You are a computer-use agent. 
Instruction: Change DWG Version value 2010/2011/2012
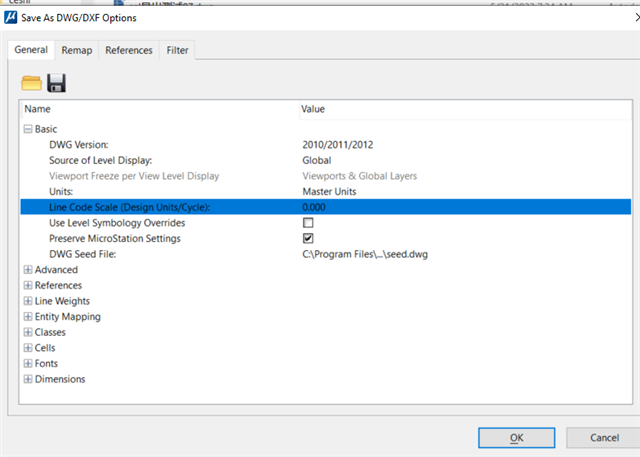pos(338,145)
